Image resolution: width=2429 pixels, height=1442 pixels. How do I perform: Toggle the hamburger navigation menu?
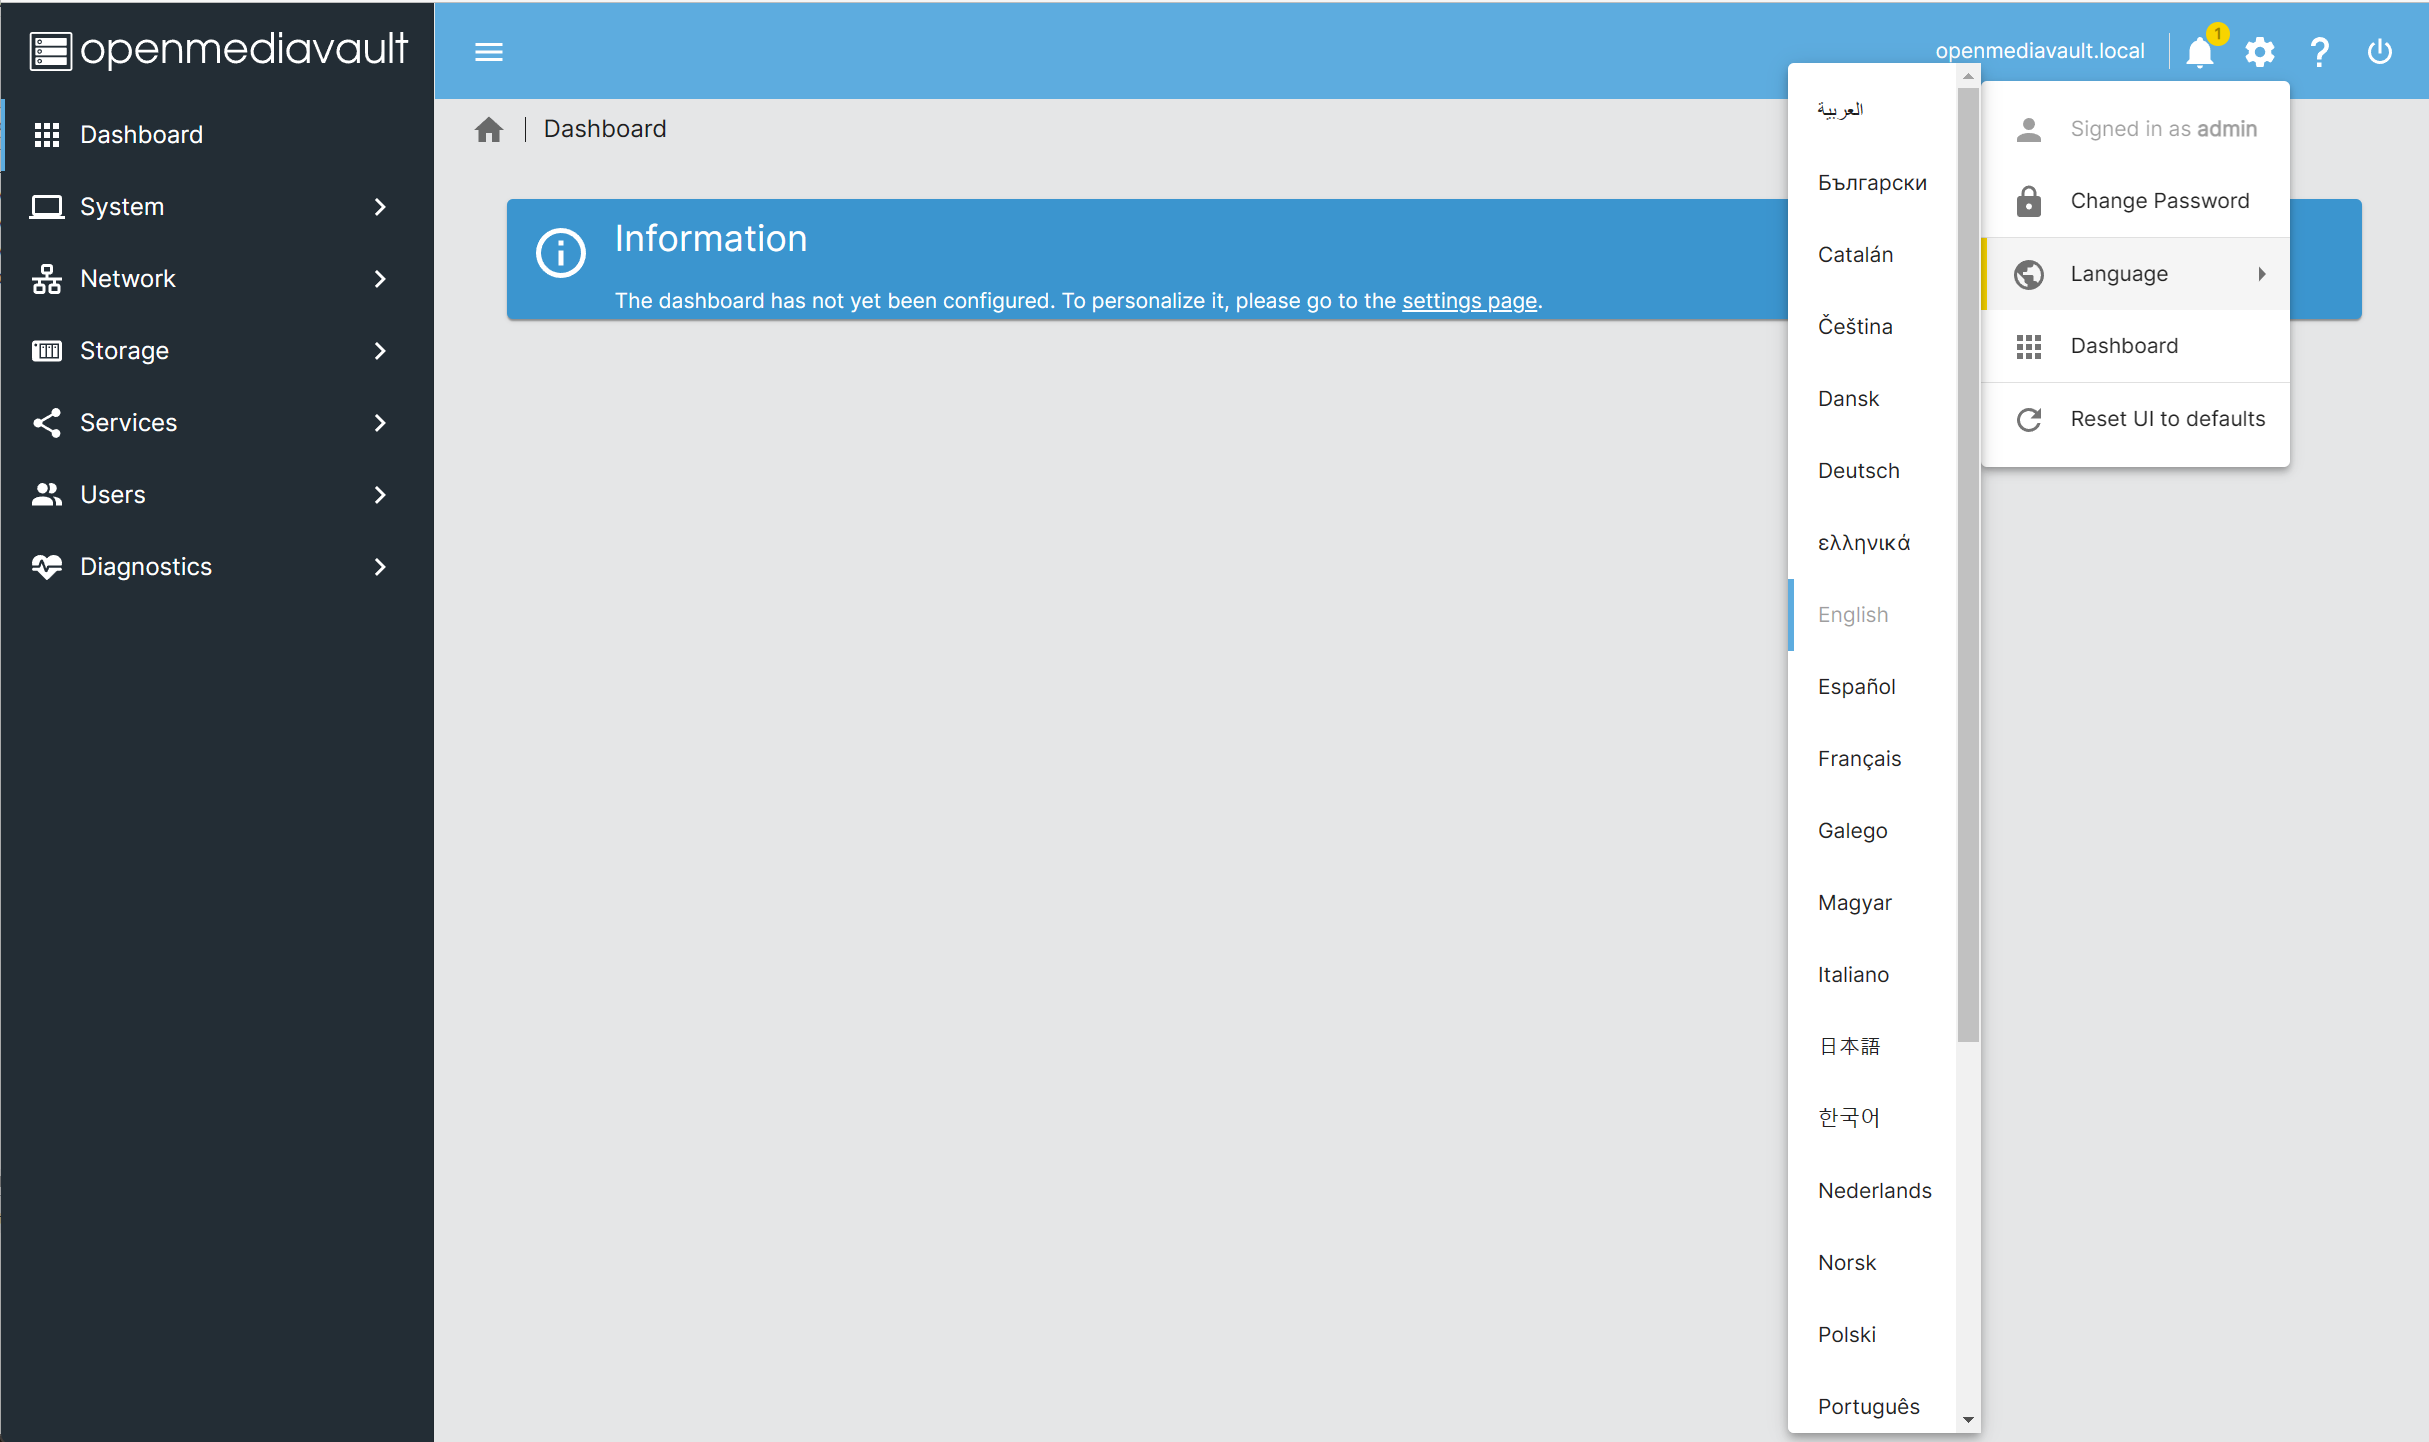pos(488,52)
